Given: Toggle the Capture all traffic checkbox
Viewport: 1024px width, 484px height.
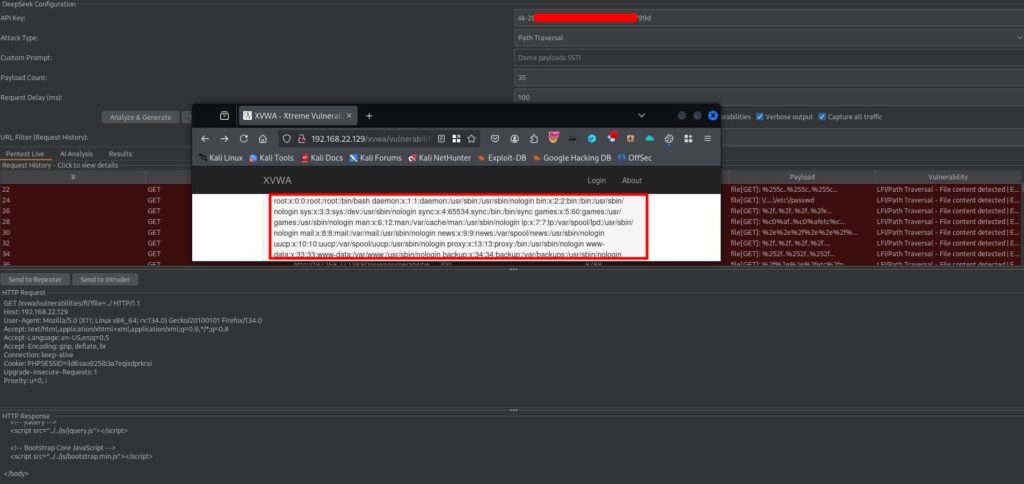Looking at the screenshot, I should (822, 117).
